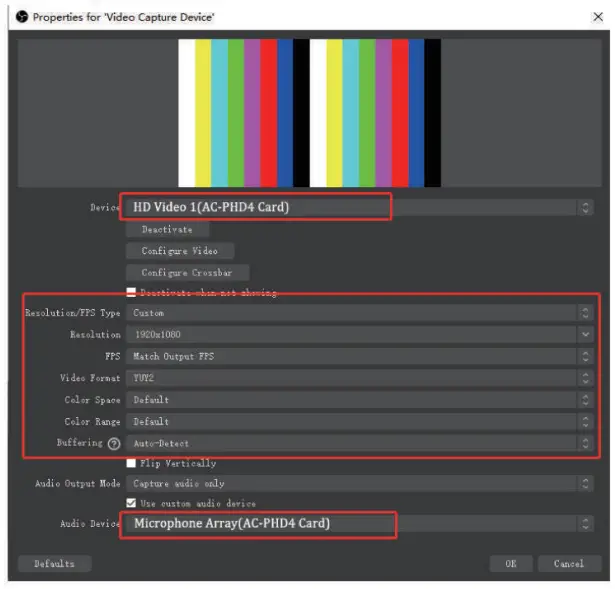Click the Deactivate button
The height and width of the screenshot is (589, 615).
pos(167,229)
